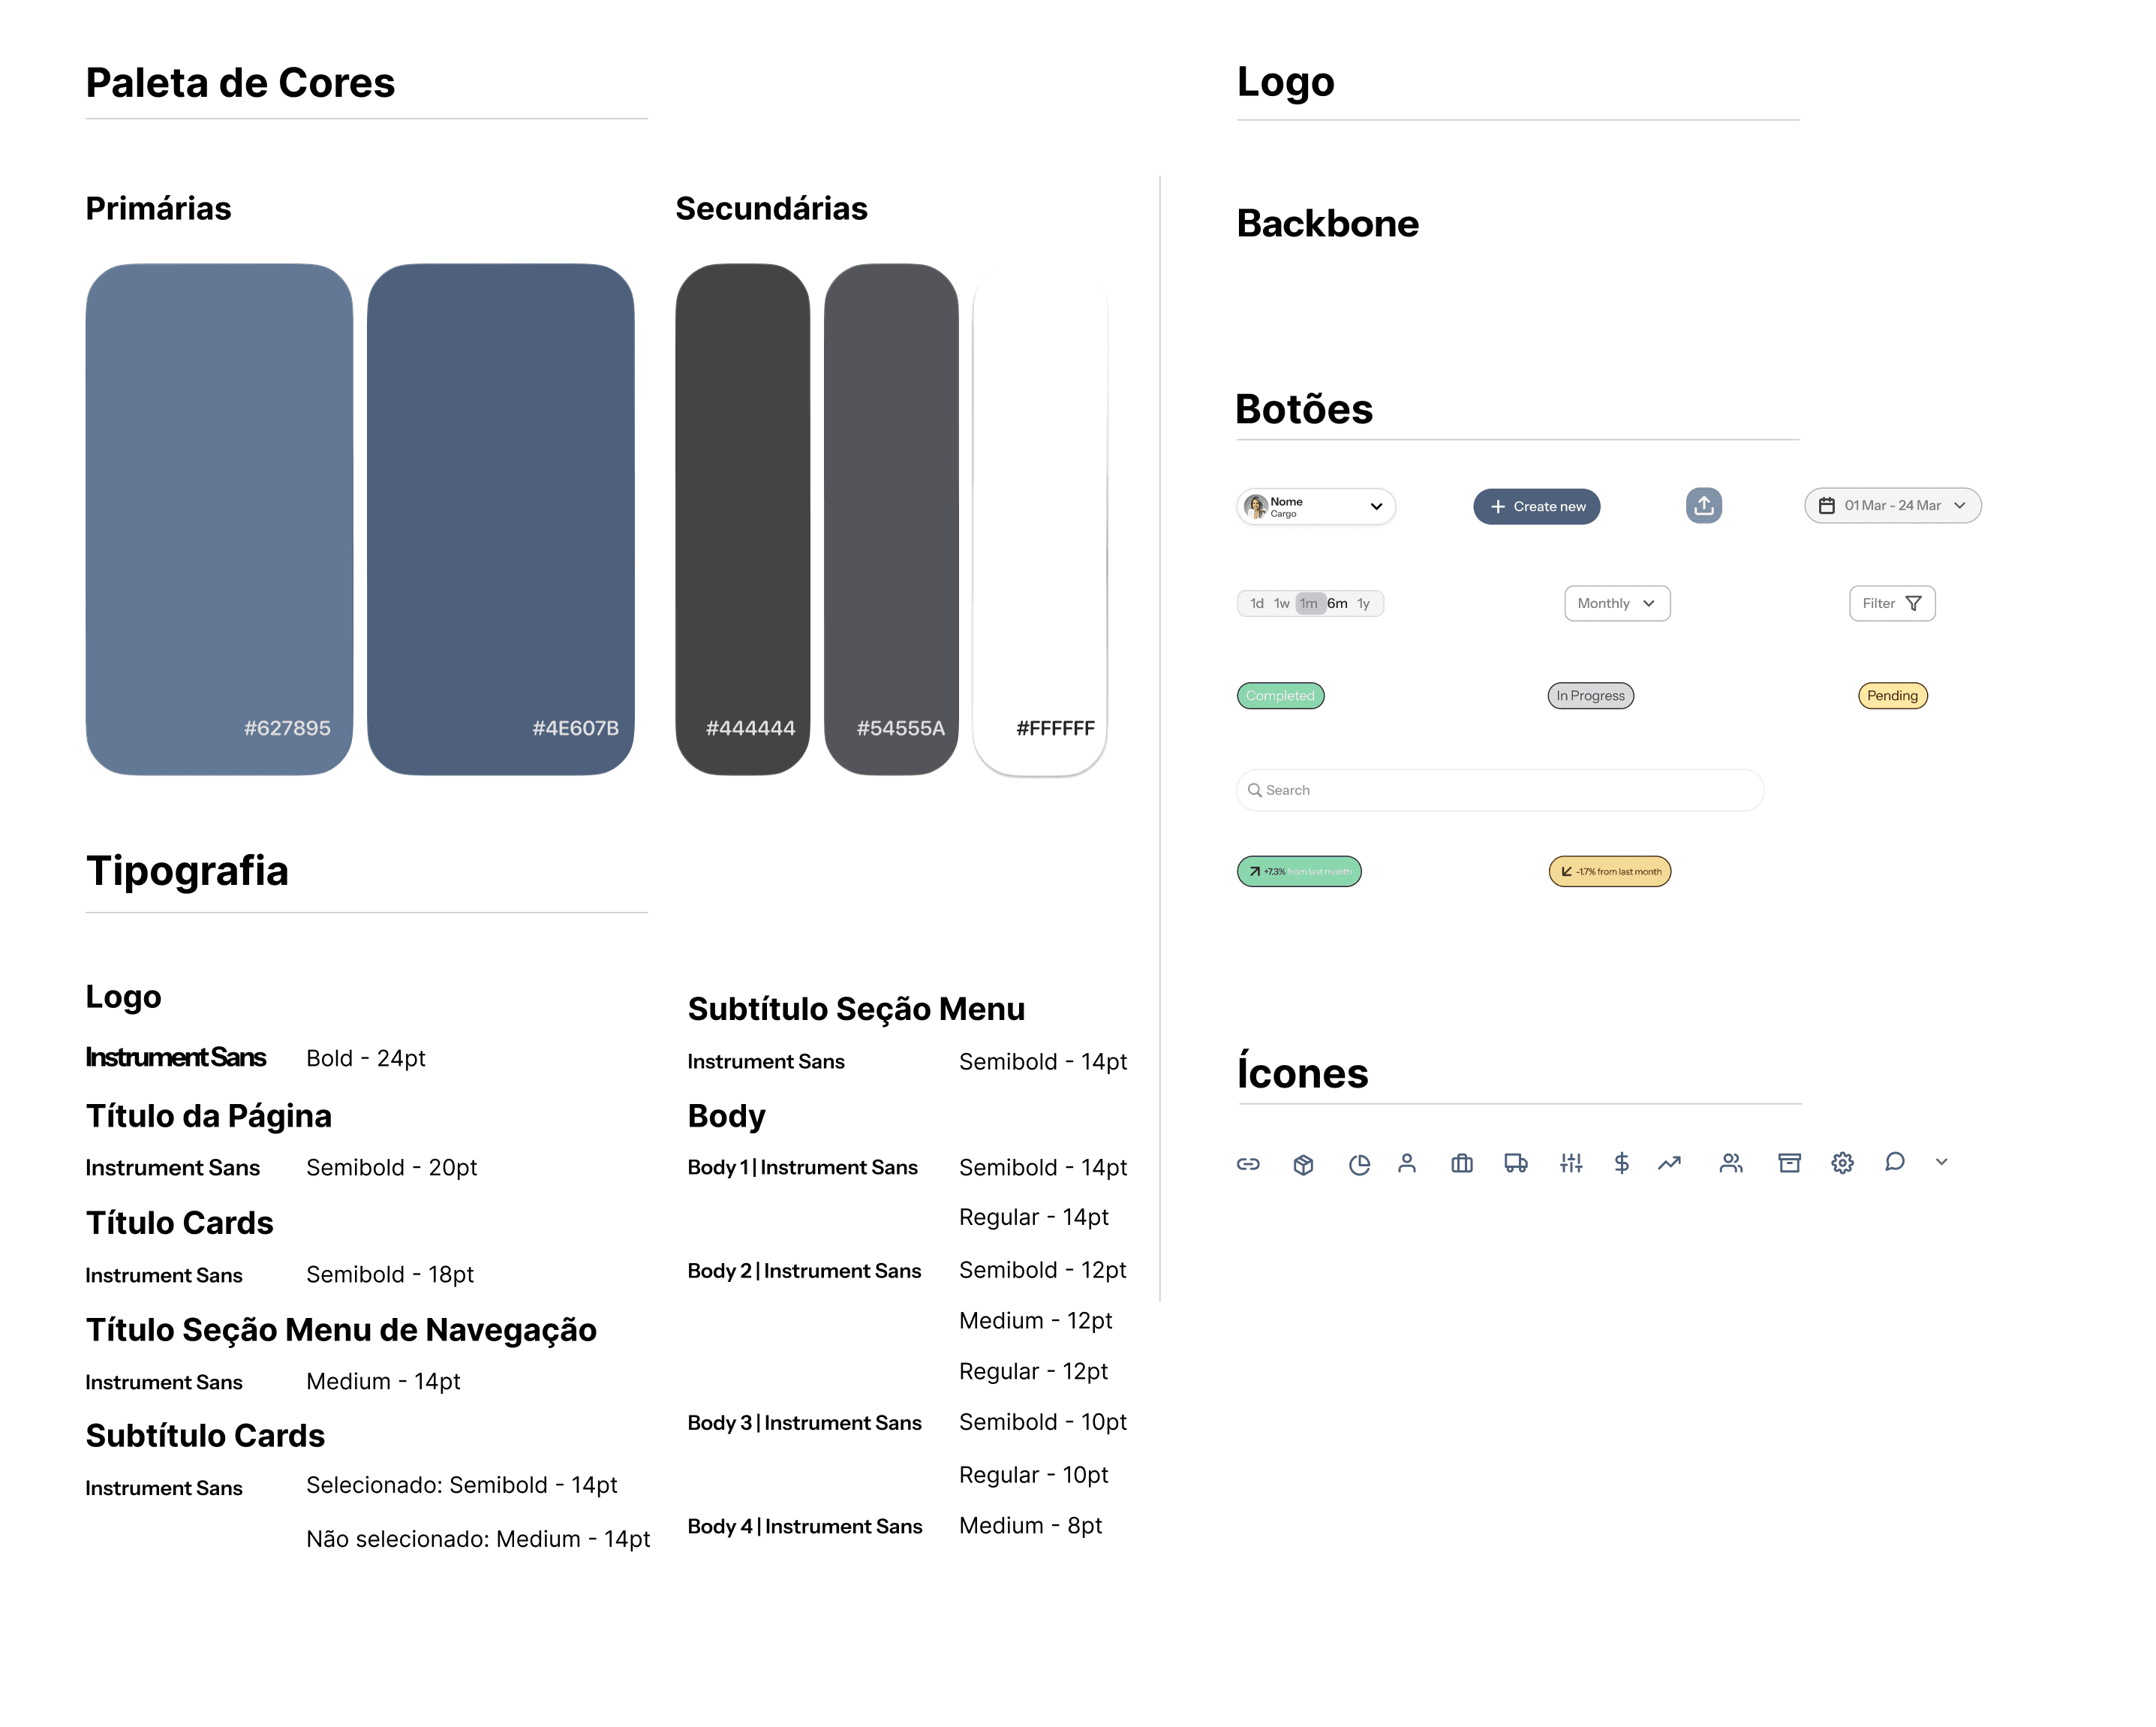Screen dimensions: 2156x1727
Task: Click the archive box icon
Action: click(1788, 1162)
